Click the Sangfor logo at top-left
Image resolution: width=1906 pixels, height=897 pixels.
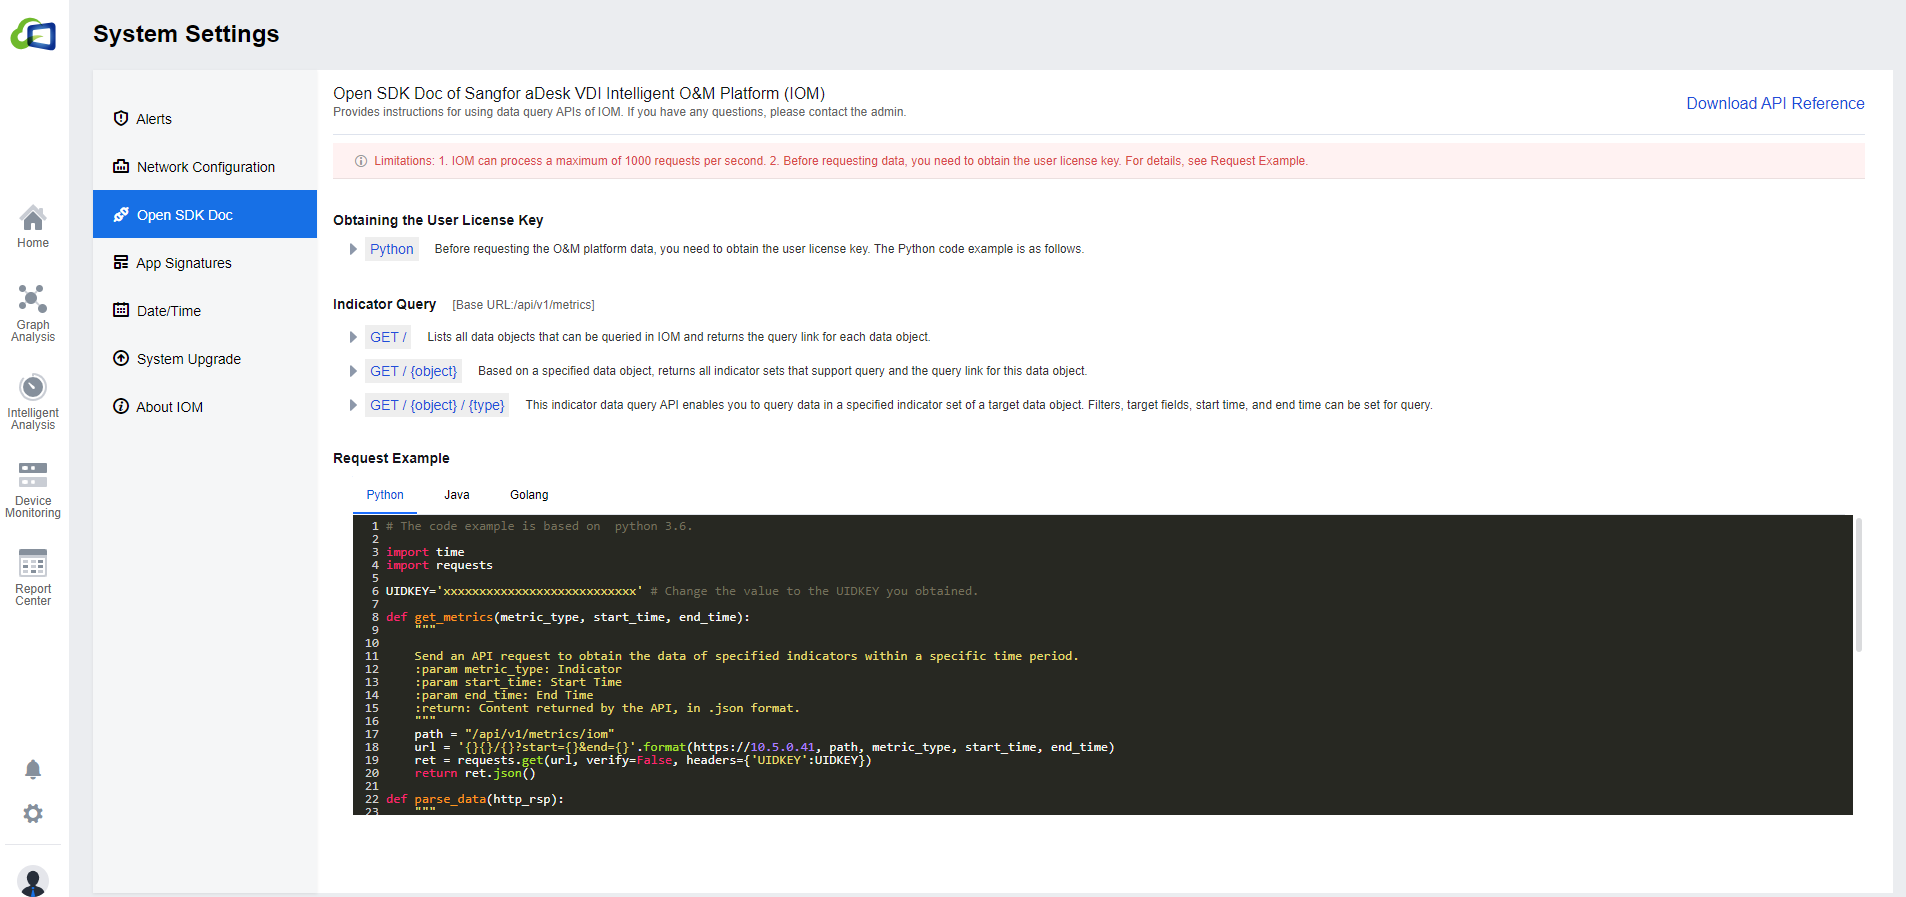tap(34, 35)
